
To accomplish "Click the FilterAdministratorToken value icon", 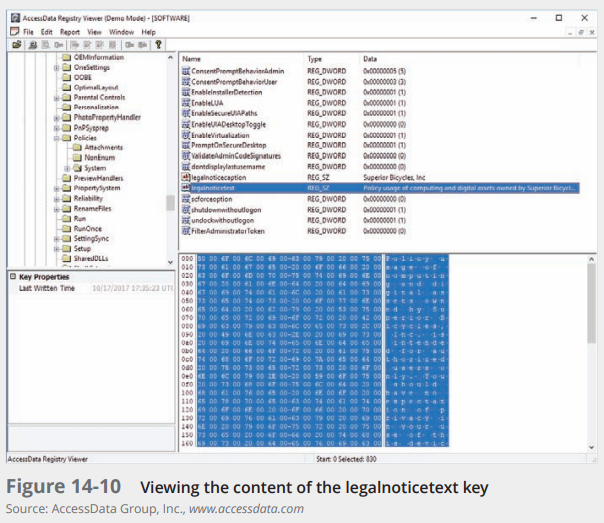I will (185, 231).
